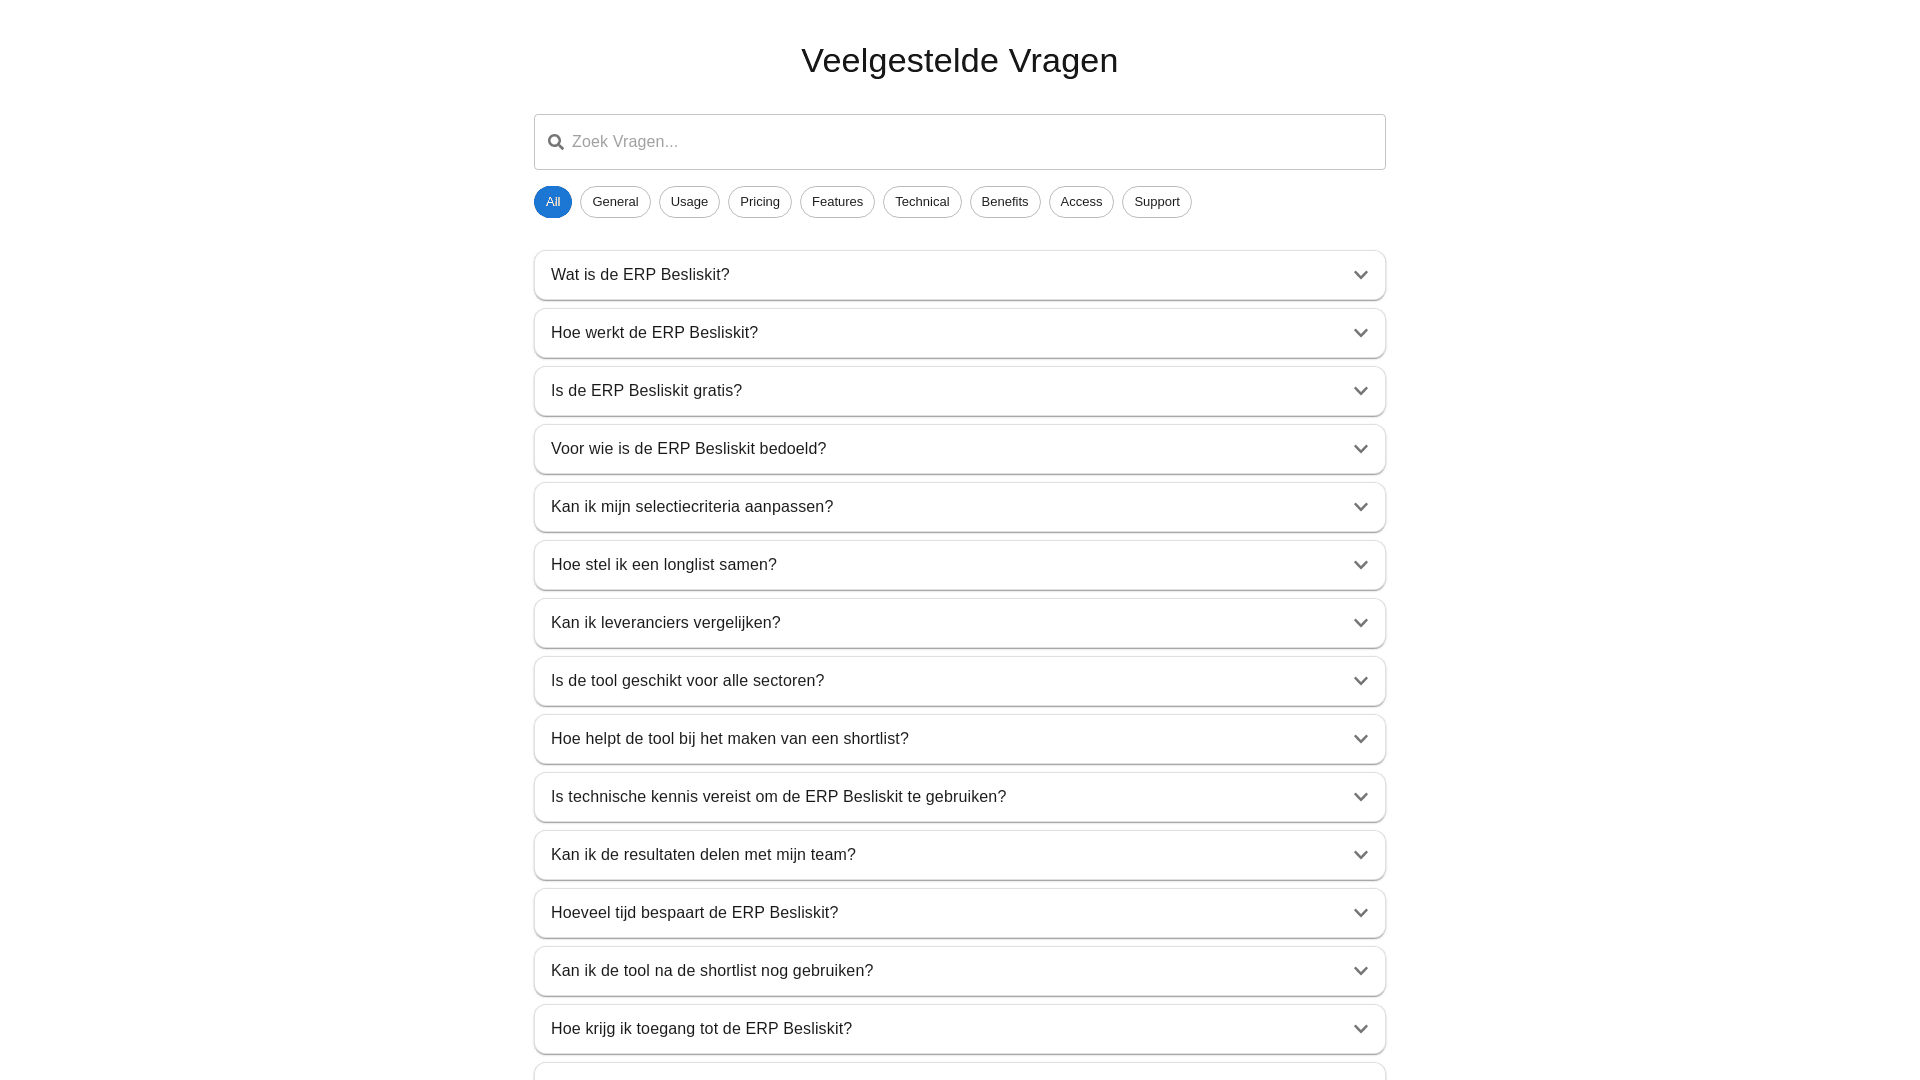Click chevron beside 'Voor wie is de ERP Besliskit bedoeld?'
This screenshot has width=1920, height=1080.
coord(1361,449)
